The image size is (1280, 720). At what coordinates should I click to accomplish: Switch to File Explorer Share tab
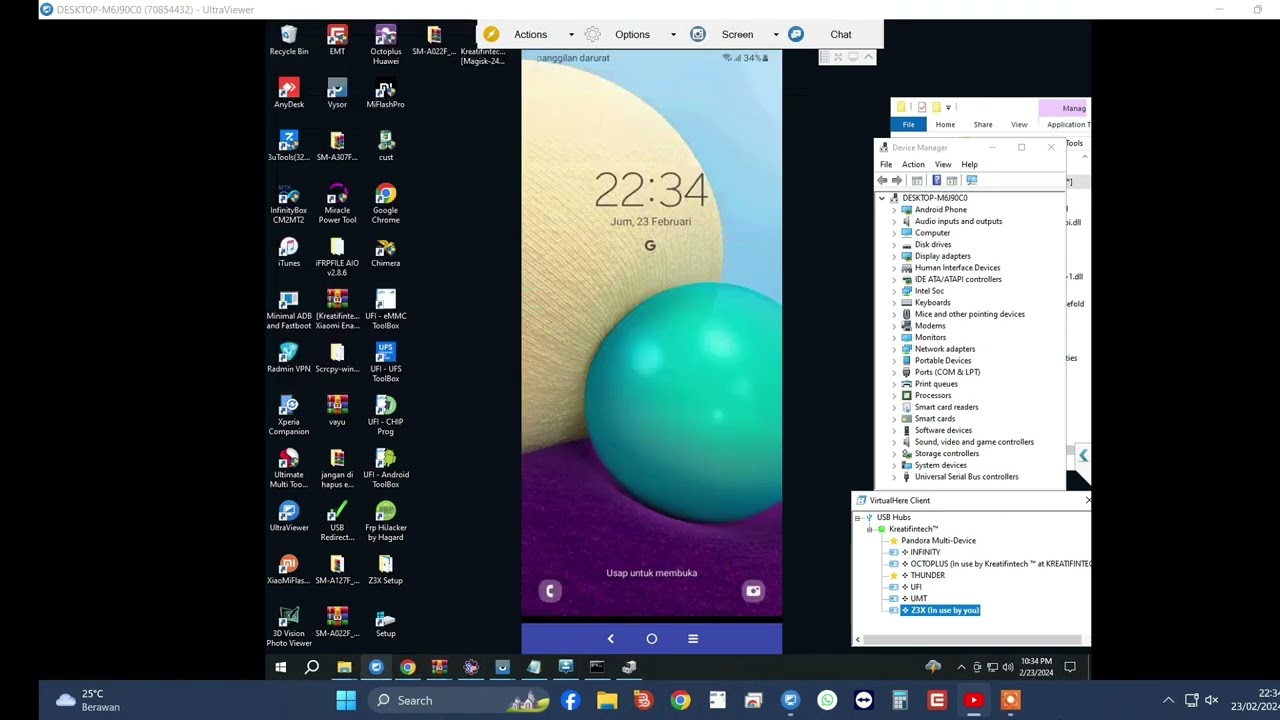point(983,124)
